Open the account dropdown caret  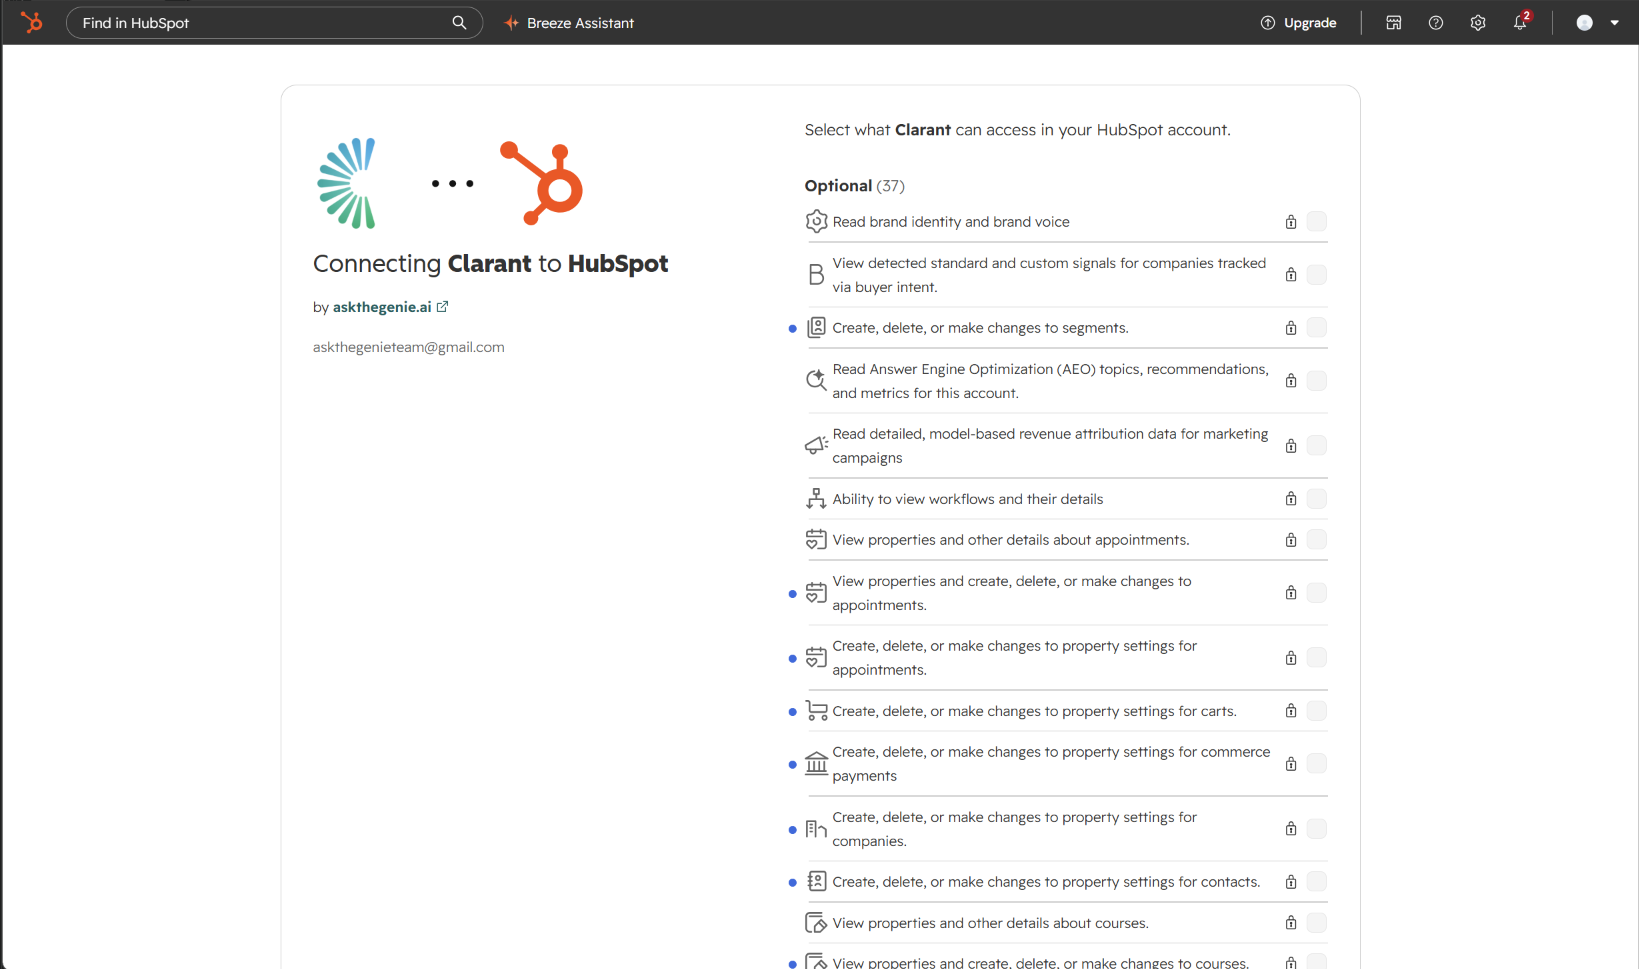(1614, 22)
